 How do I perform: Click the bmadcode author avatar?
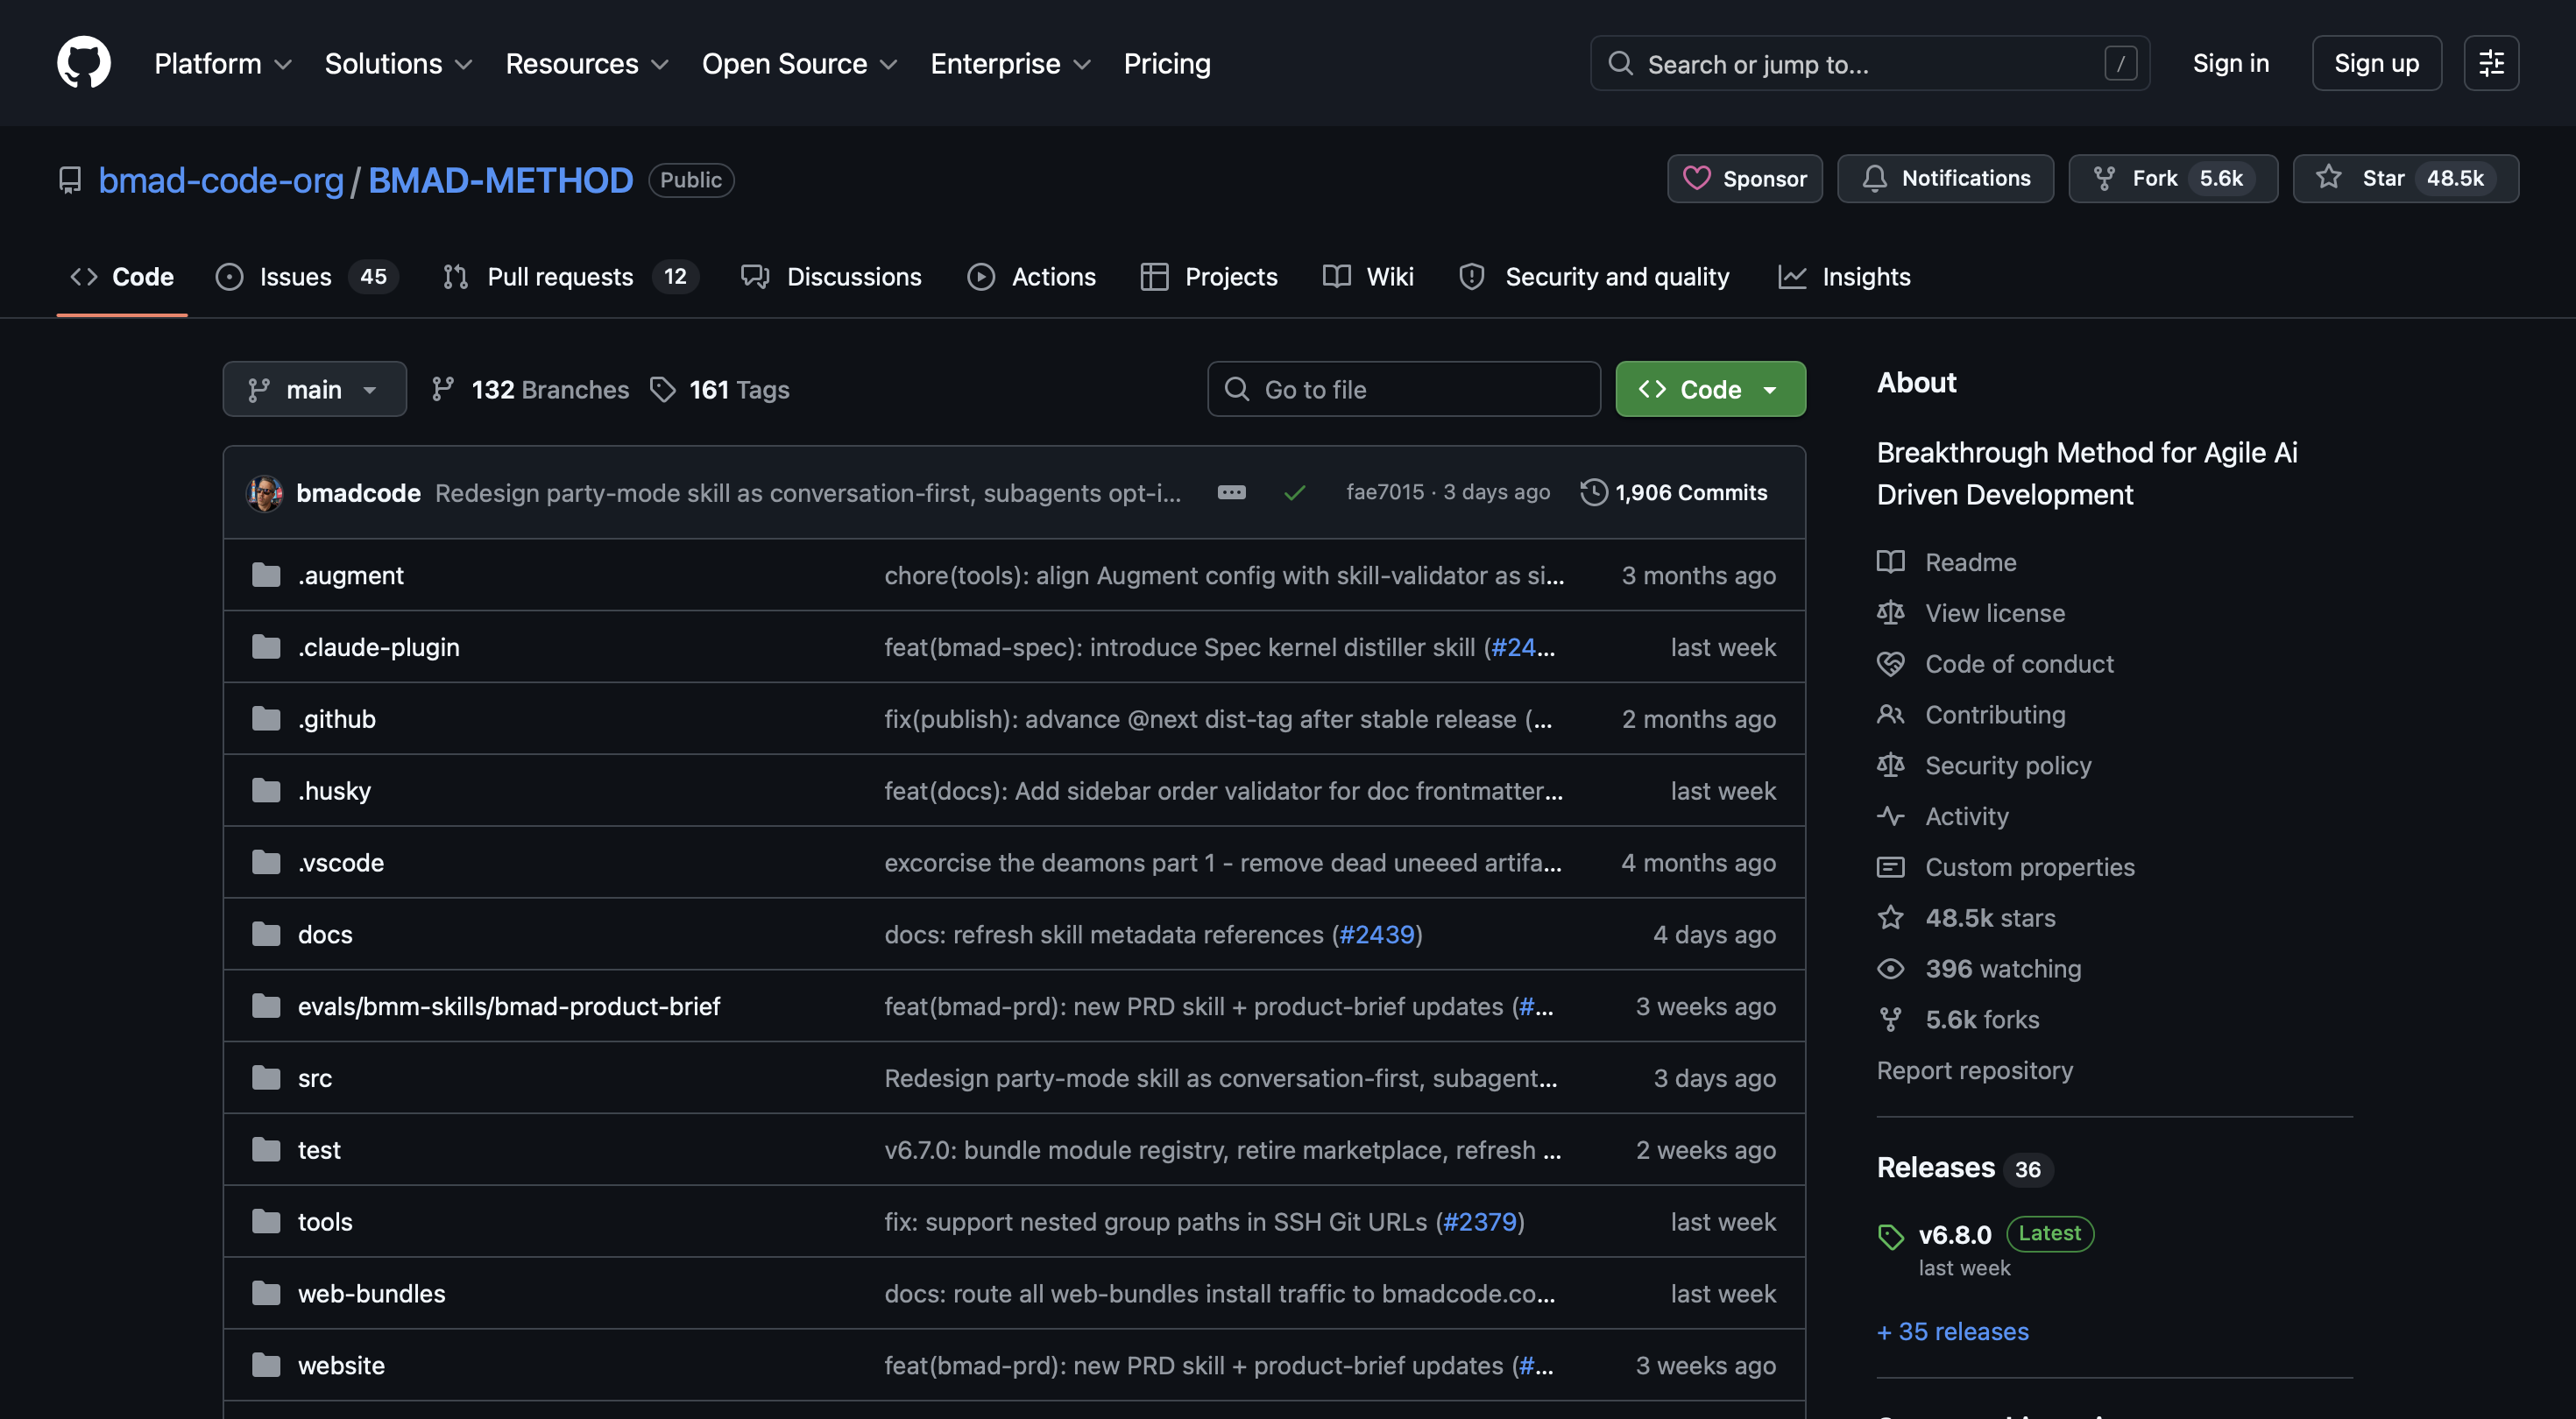[265, 493]
